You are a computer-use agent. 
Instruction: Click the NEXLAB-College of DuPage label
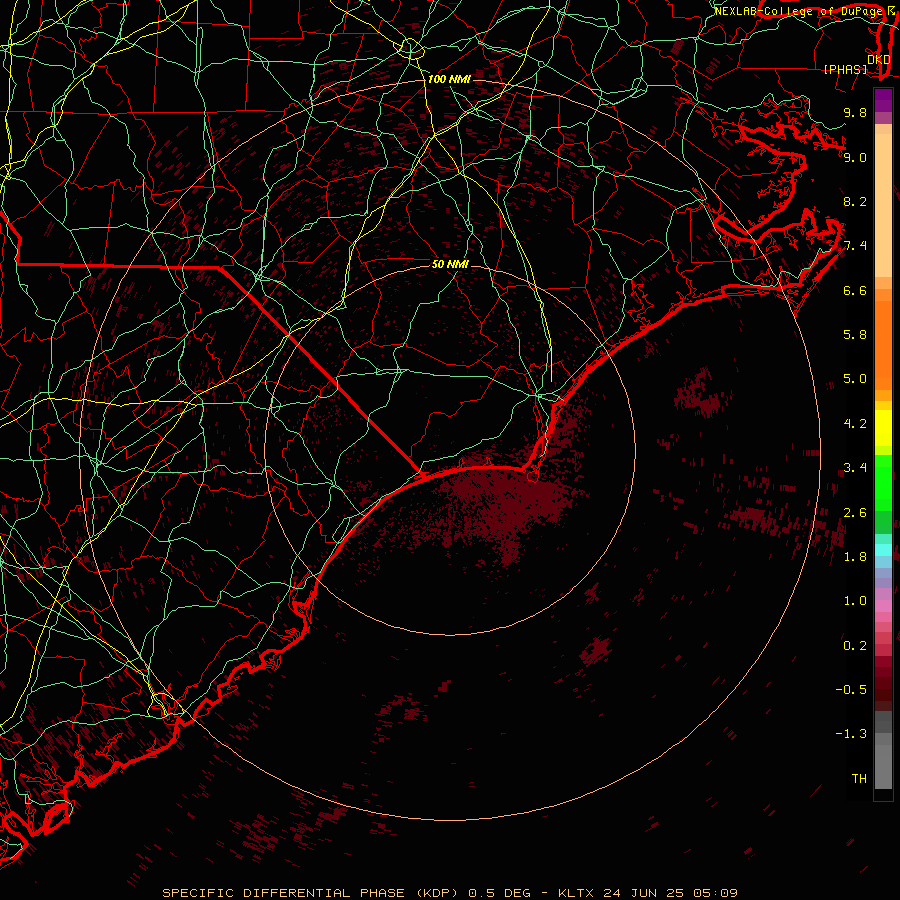point(799,11)
